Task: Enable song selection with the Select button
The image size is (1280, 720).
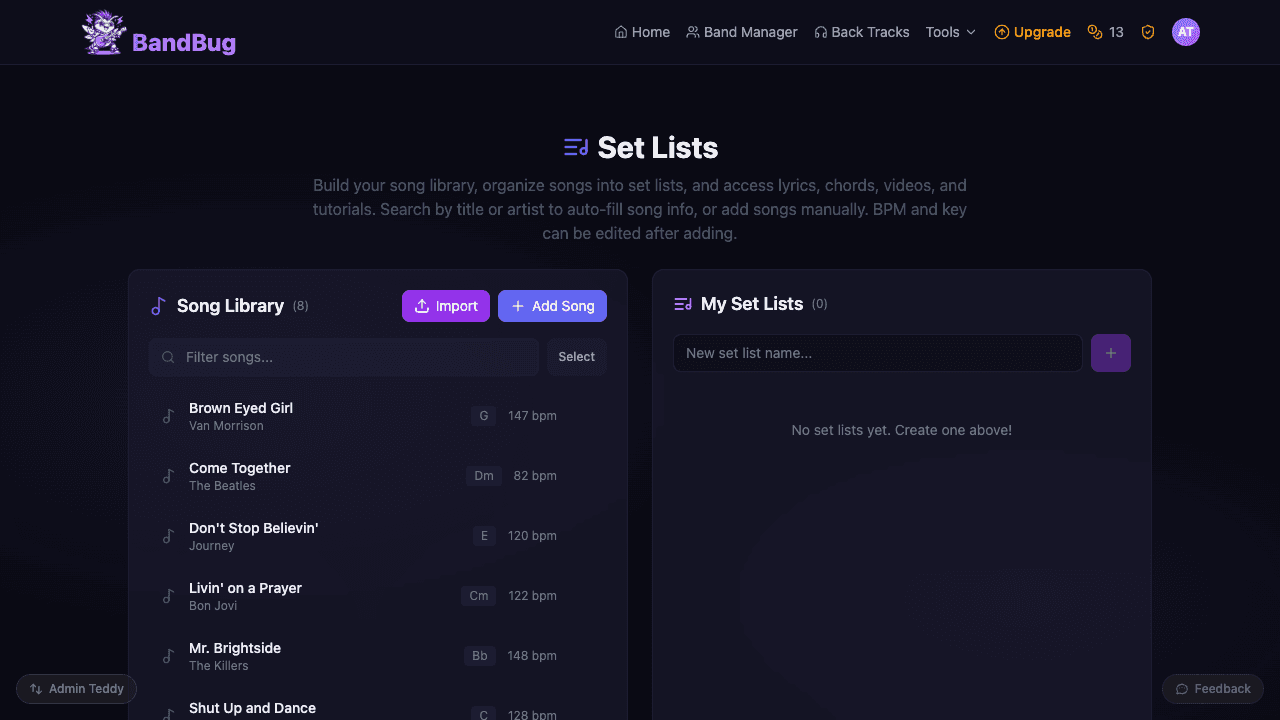Action: click(x=576, y=356)
